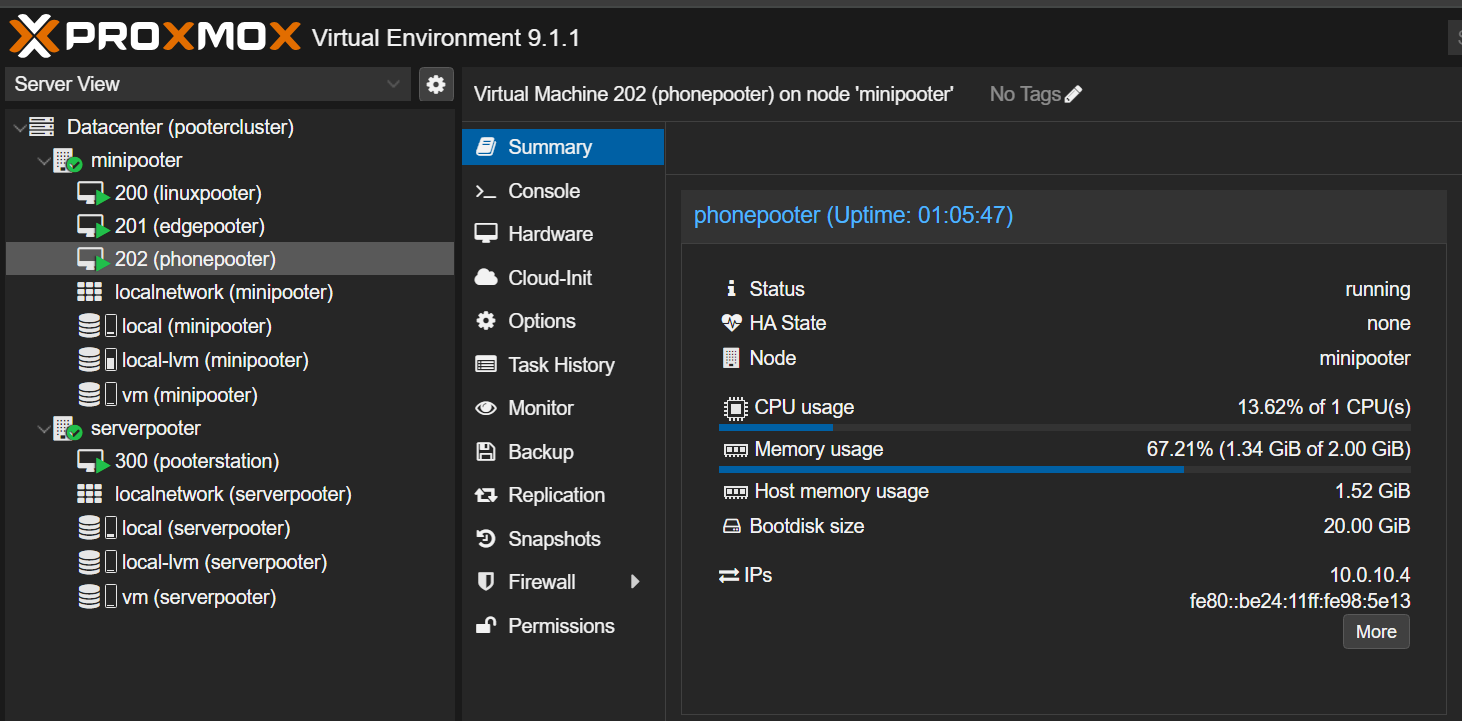Viewport: 1462px width, 721px height.
Task: Open the Firewall tab
Action: (x=563, y=582)
